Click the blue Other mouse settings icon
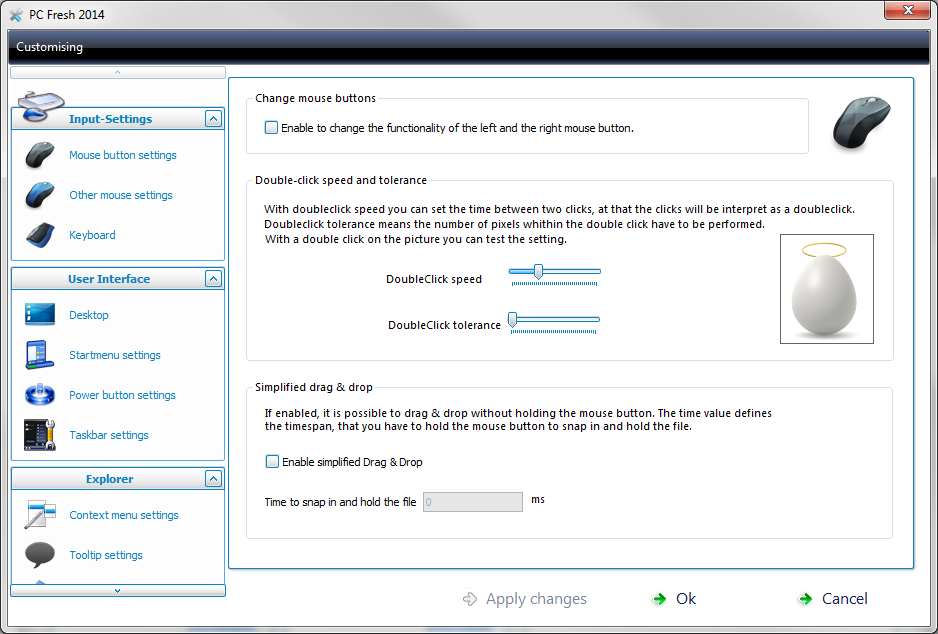The width and height of the screenshot is (938, 634). 40,195
